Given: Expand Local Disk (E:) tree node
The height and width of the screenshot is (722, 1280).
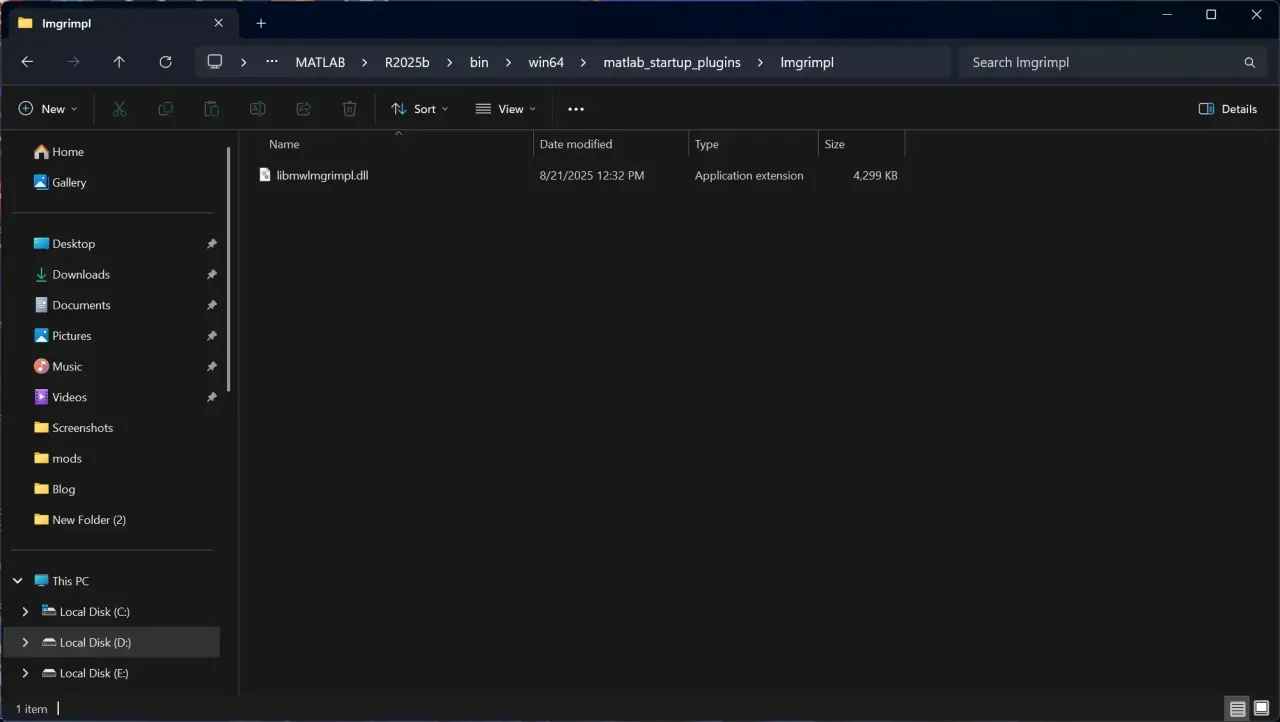Looking at the screenshot, I should 26,674.
